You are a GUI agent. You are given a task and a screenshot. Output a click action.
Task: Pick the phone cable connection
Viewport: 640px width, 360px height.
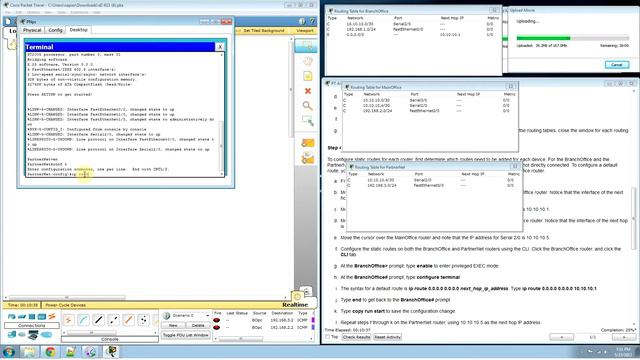point(144,320)
